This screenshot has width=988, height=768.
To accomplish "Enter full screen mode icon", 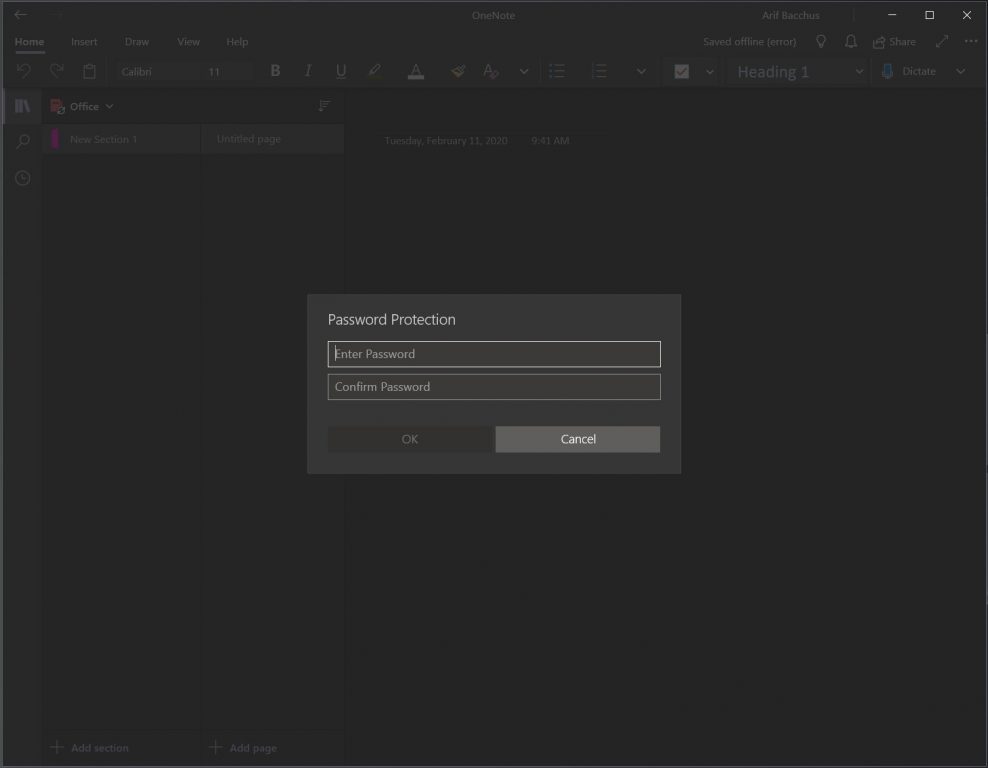I will point(942,42).
